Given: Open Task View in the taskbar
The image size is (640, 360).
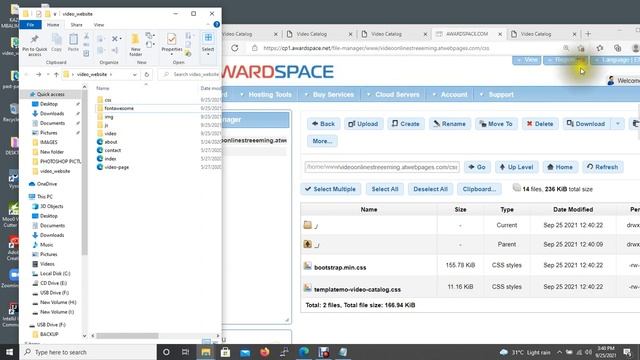Looking at the screenshot, I should coord(185,352).
